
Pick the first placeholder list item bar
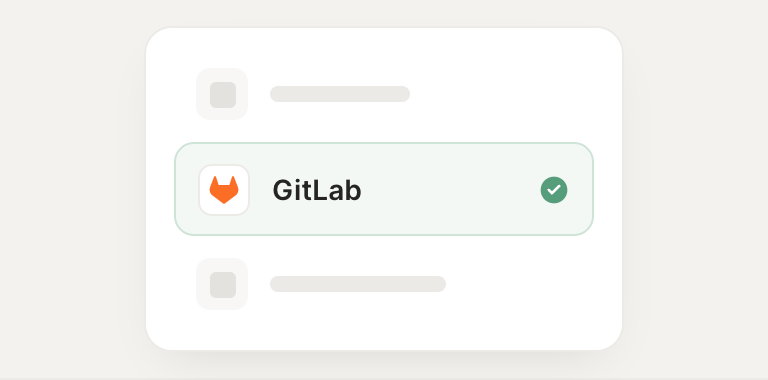coord(340,94)
